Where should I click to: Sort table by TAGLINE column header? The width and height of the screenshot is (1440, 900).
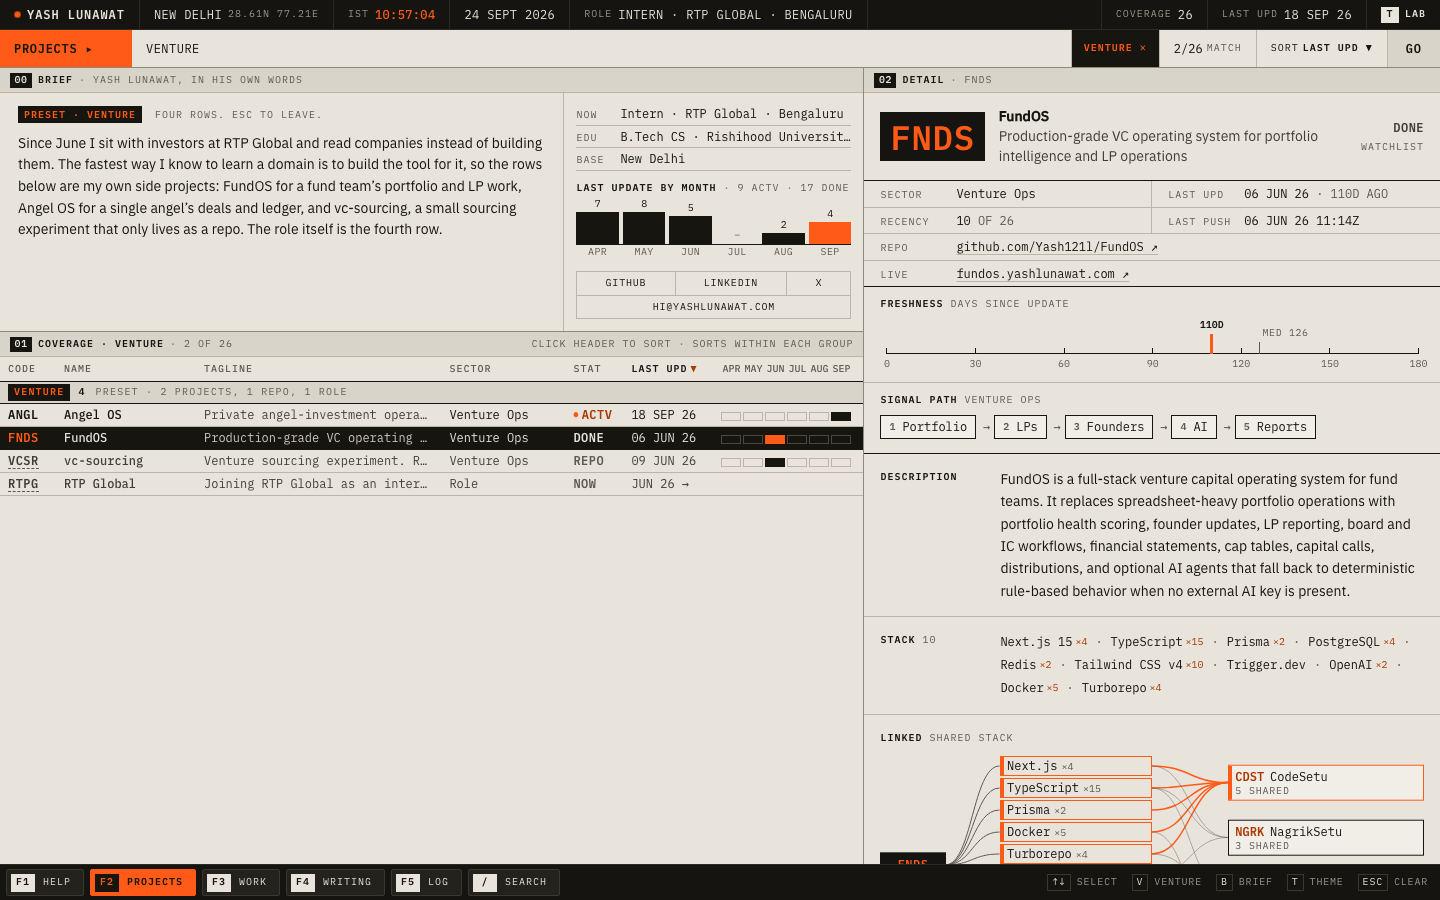tap(228, 369)
